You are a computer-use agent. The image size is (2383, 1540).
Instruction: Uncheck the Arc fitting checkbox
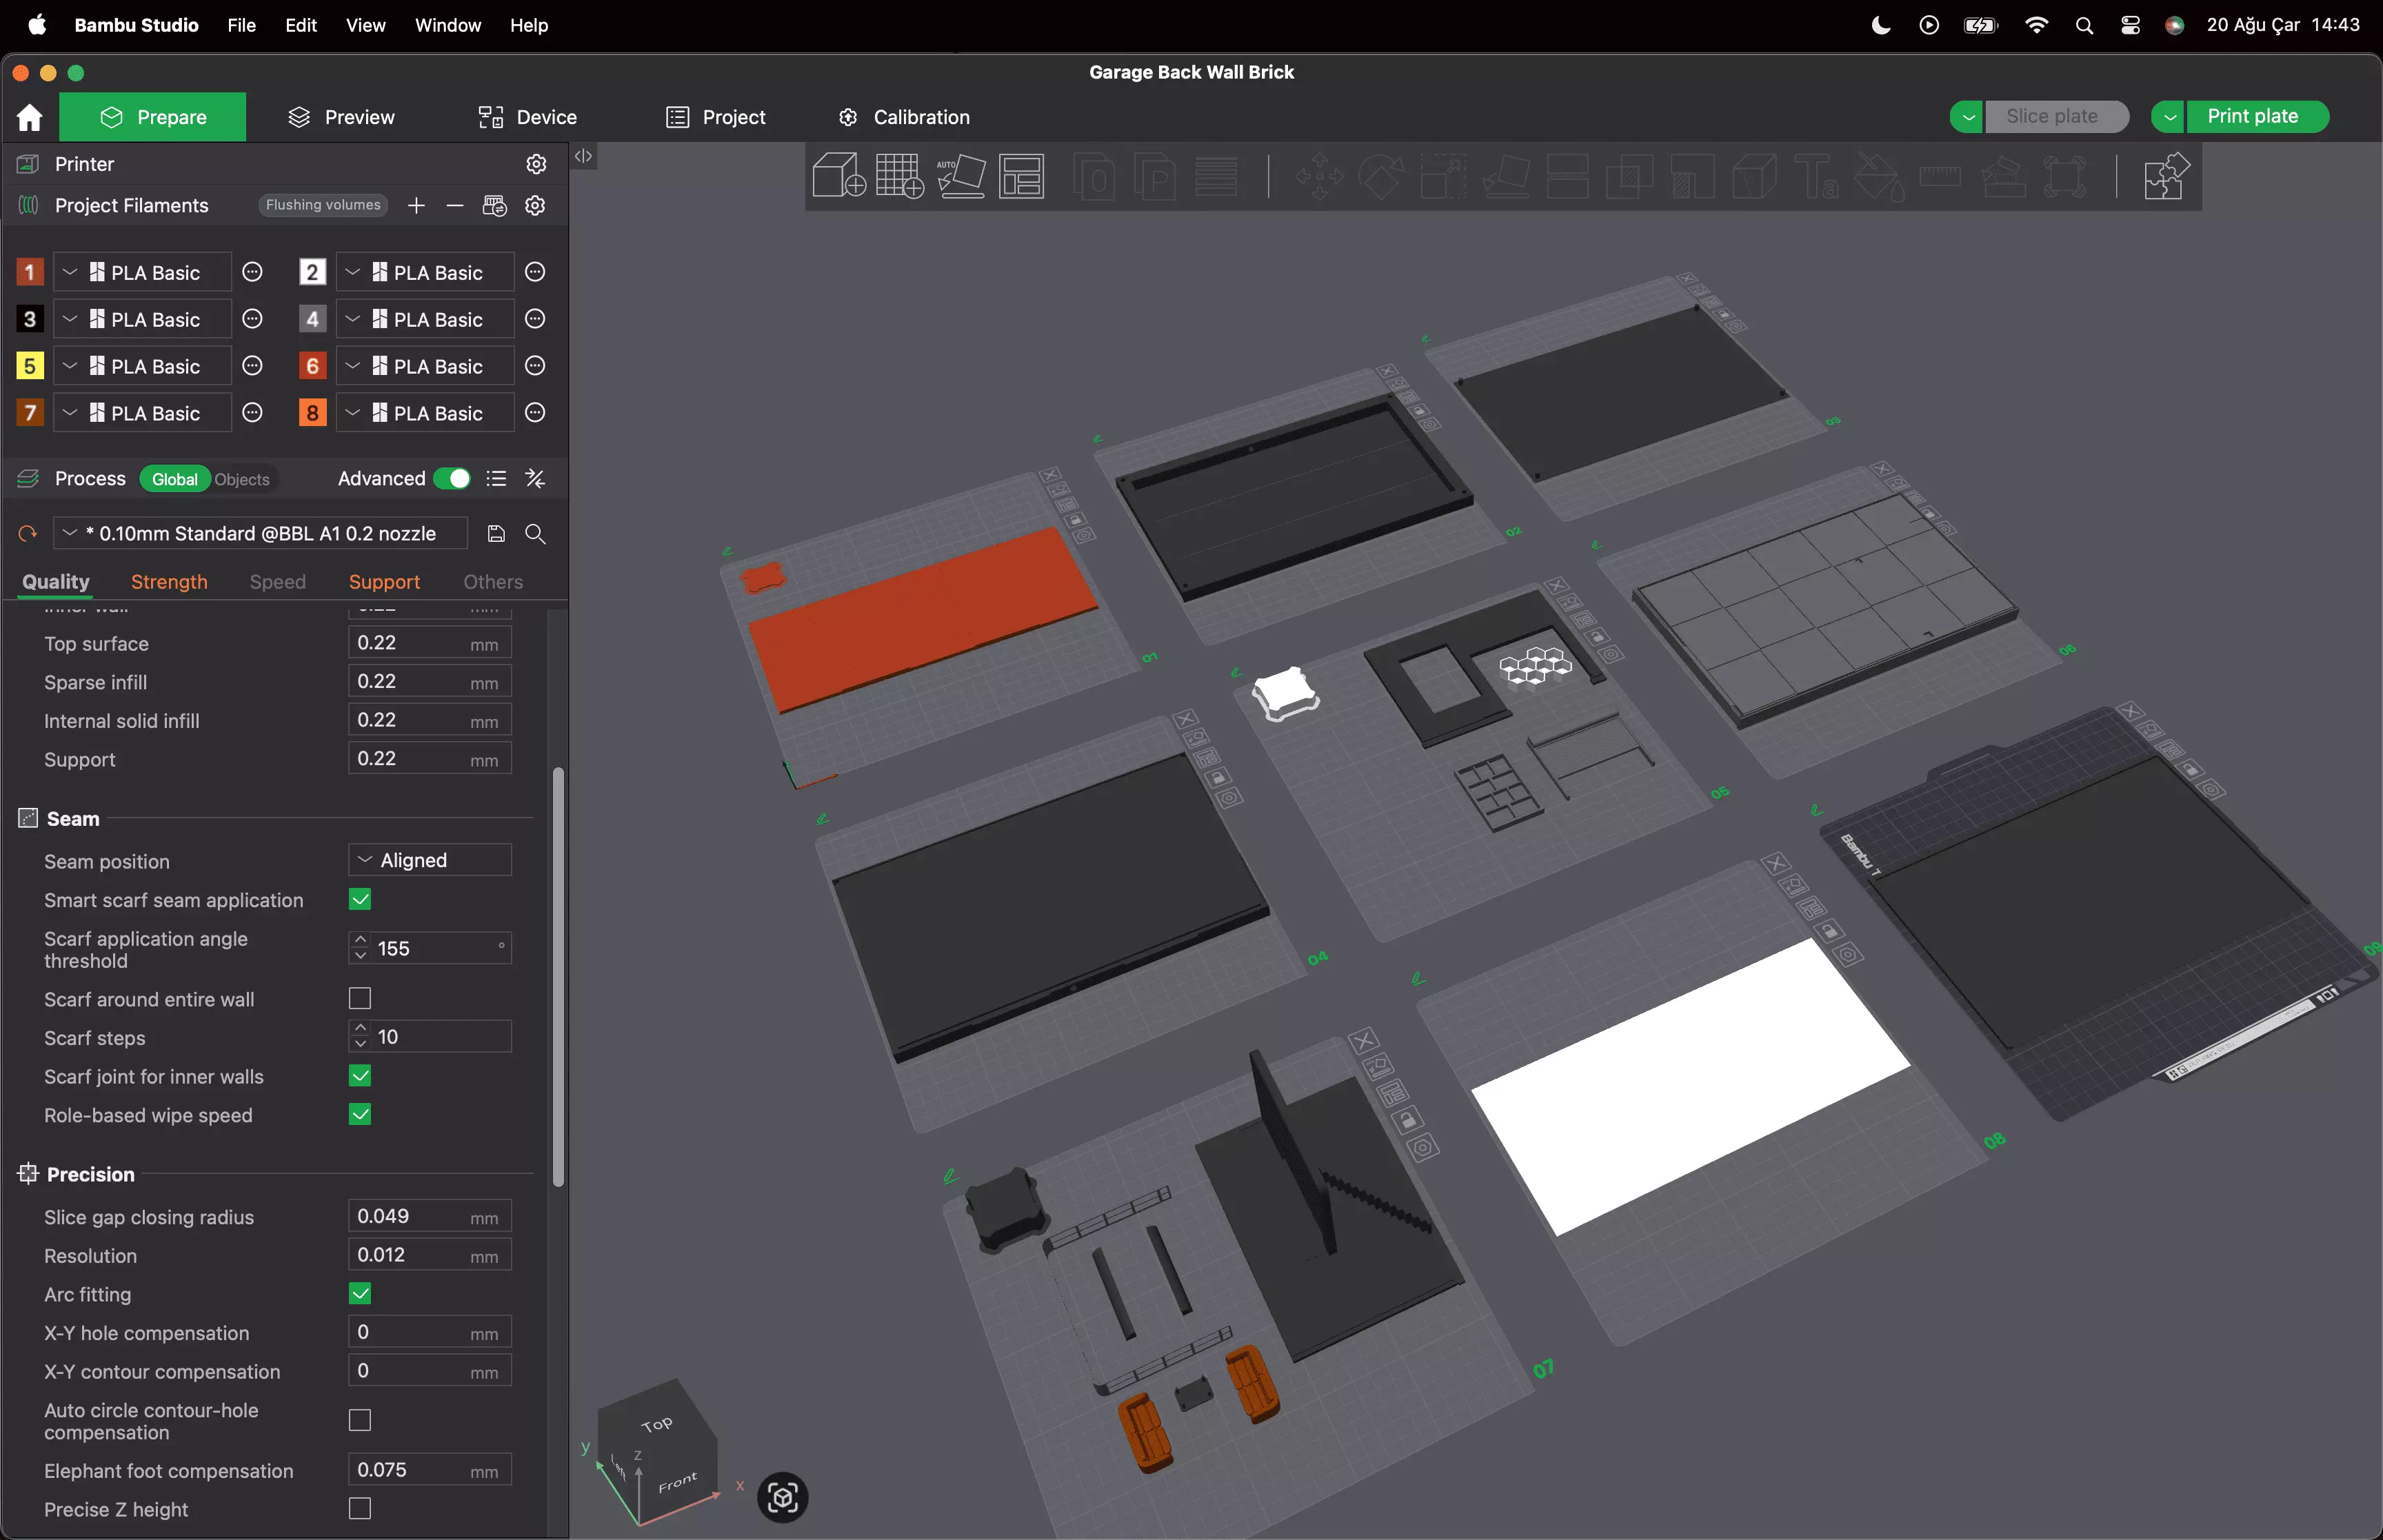click(x=360, y=1294)
